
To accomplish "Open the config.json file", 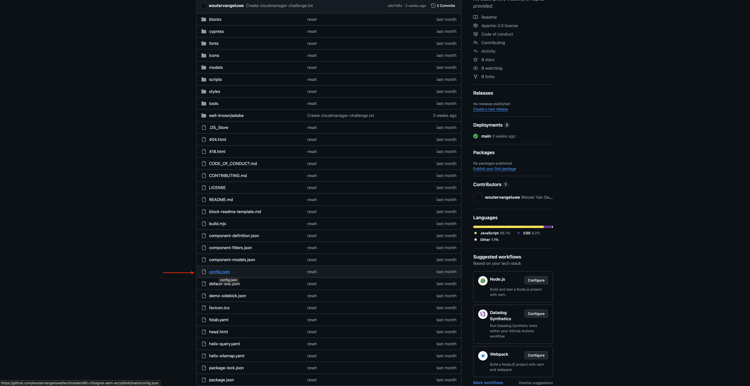I will point(219,272).
